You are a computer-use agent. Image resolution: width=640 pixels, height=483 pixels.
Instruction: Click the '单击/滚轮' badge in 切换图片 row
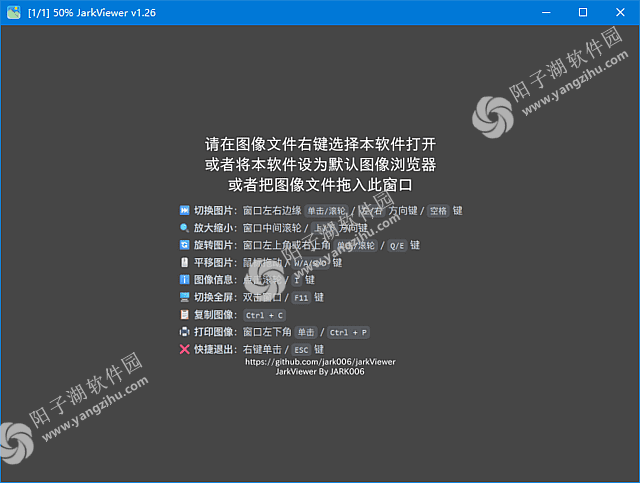pyautogui.click(x=327, y=211)
